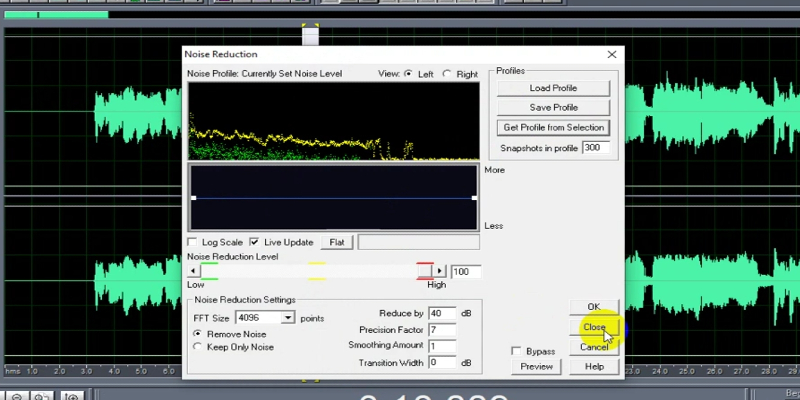Select the Remove Noise option

[x=198, y=333]
